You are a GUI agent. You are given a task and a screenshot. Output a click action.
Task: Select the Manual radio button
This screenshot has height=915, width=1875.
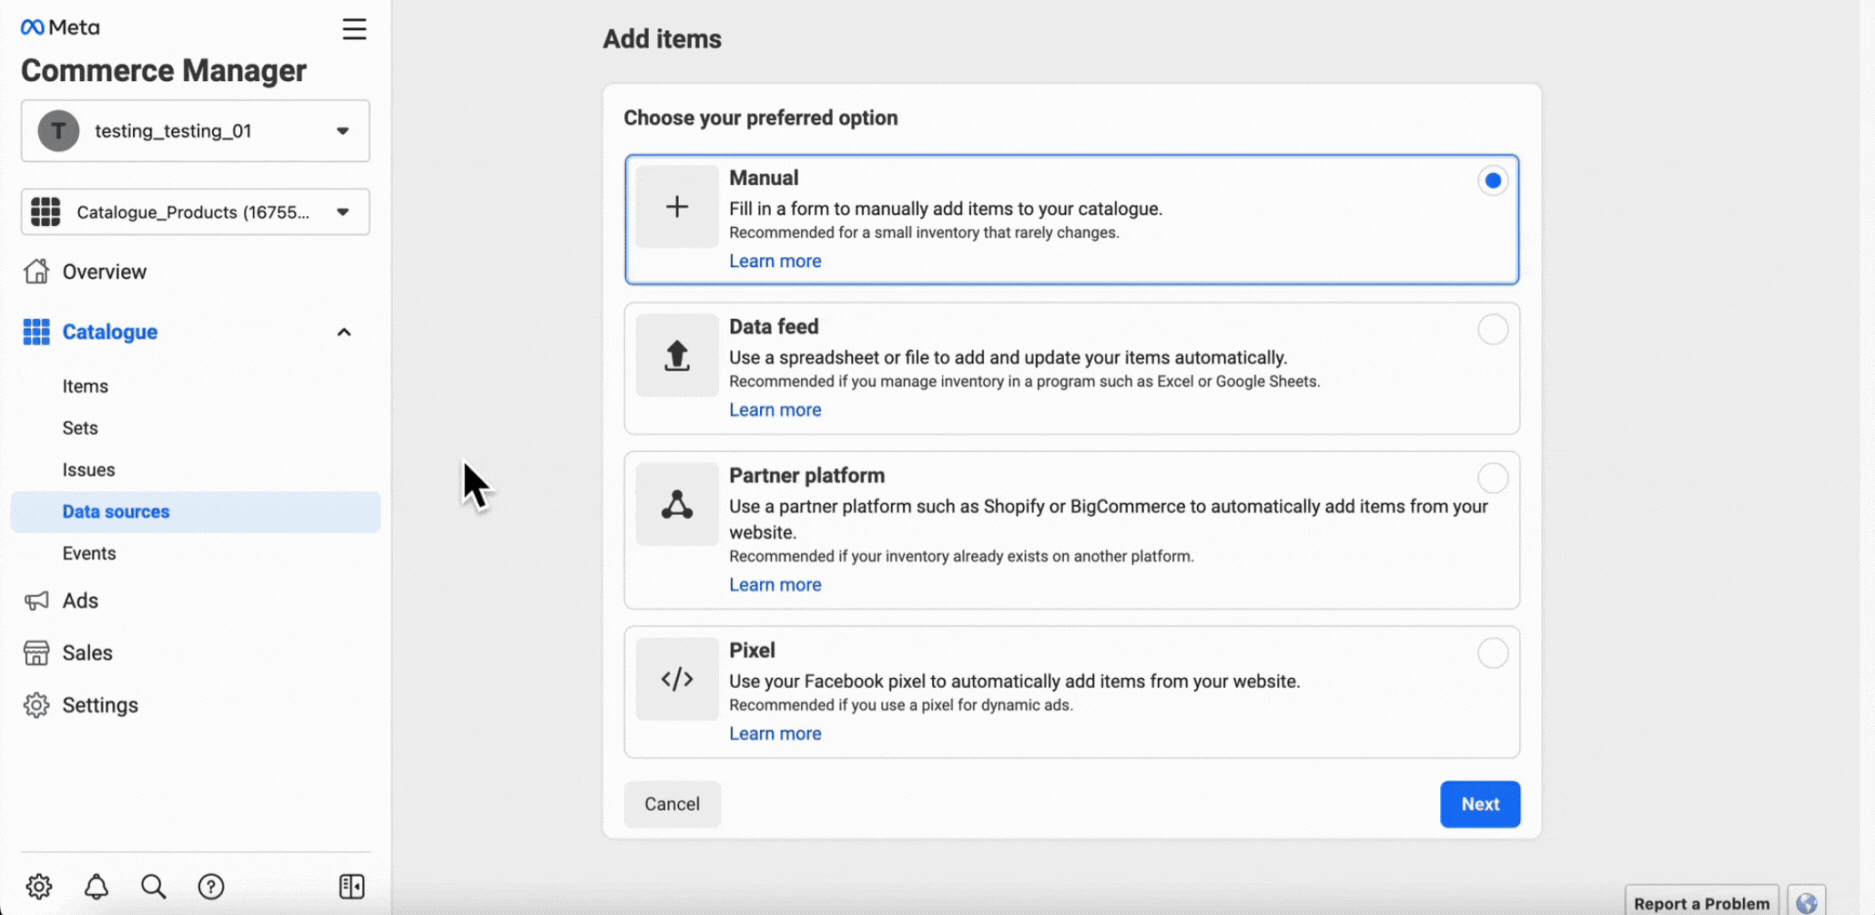pyautogui.click(x=1493, y=181)
